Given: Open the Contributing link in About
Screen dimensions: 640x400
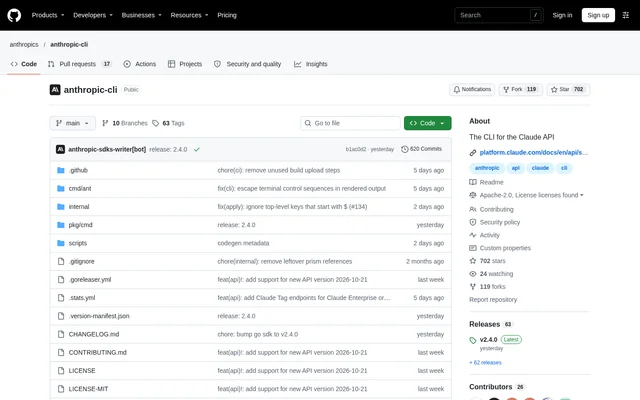Looking at the screenshot, I should point(491,209).
